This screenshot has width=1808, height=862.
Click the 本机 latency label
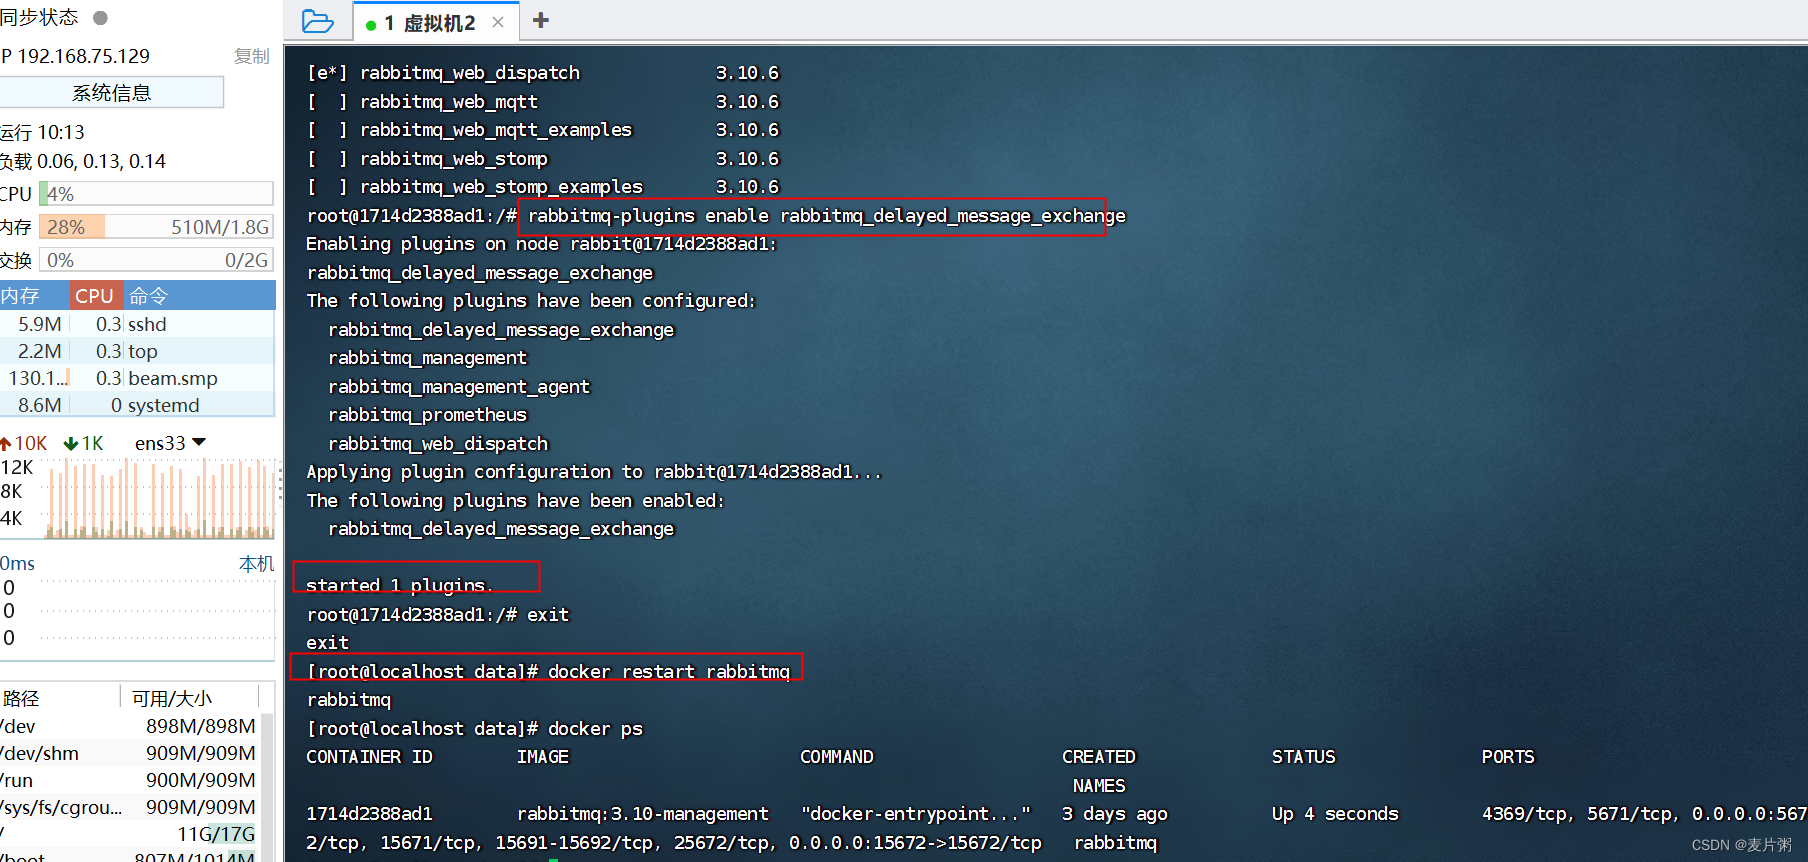pos(256,564)
